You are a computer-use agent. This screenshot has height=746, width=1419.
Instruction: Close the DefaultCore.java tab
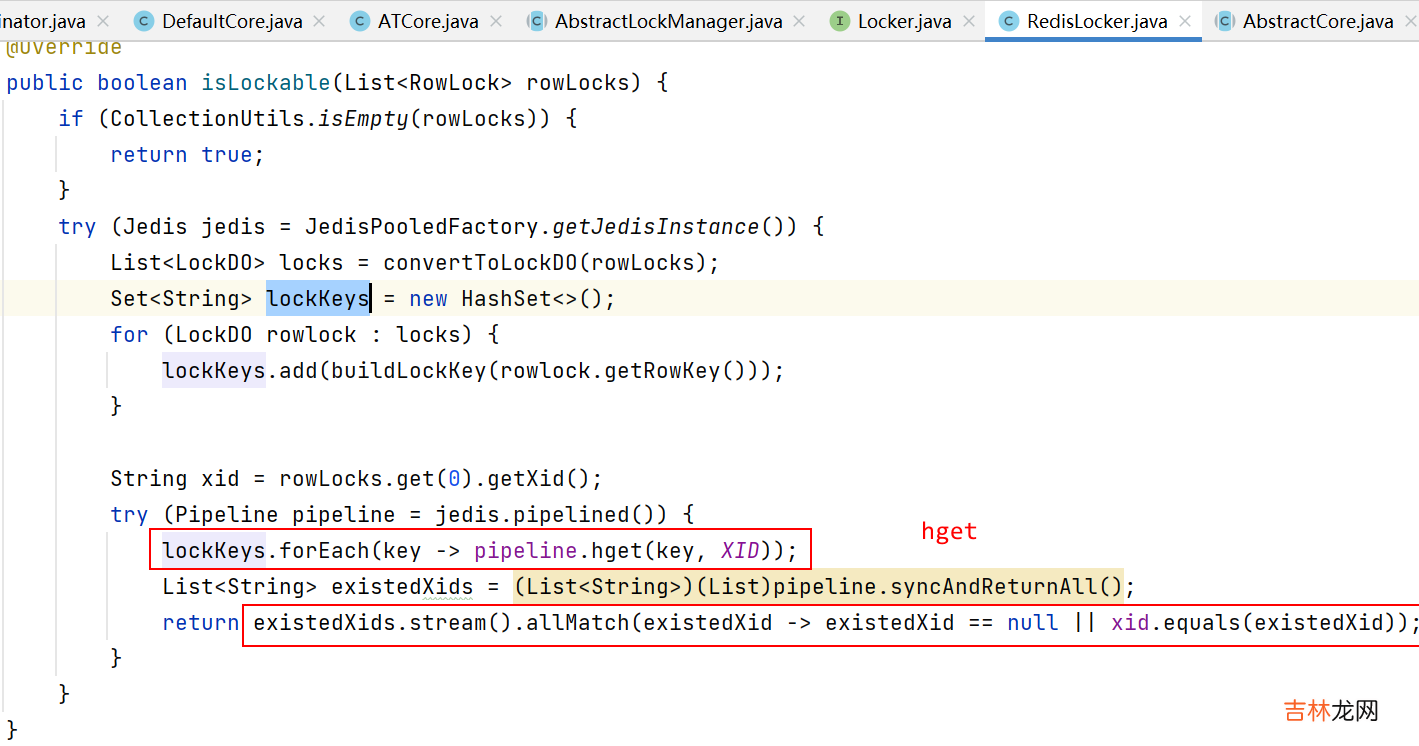320,21
